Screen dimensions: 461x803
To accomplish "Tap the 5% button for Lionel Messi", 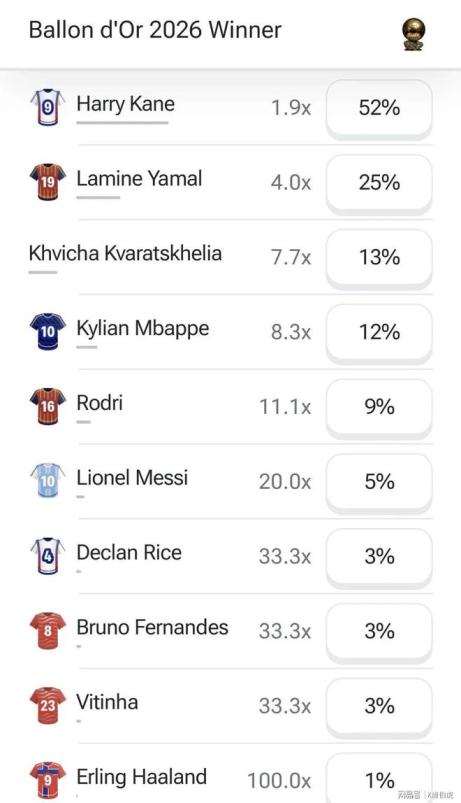I will point(379,482).
